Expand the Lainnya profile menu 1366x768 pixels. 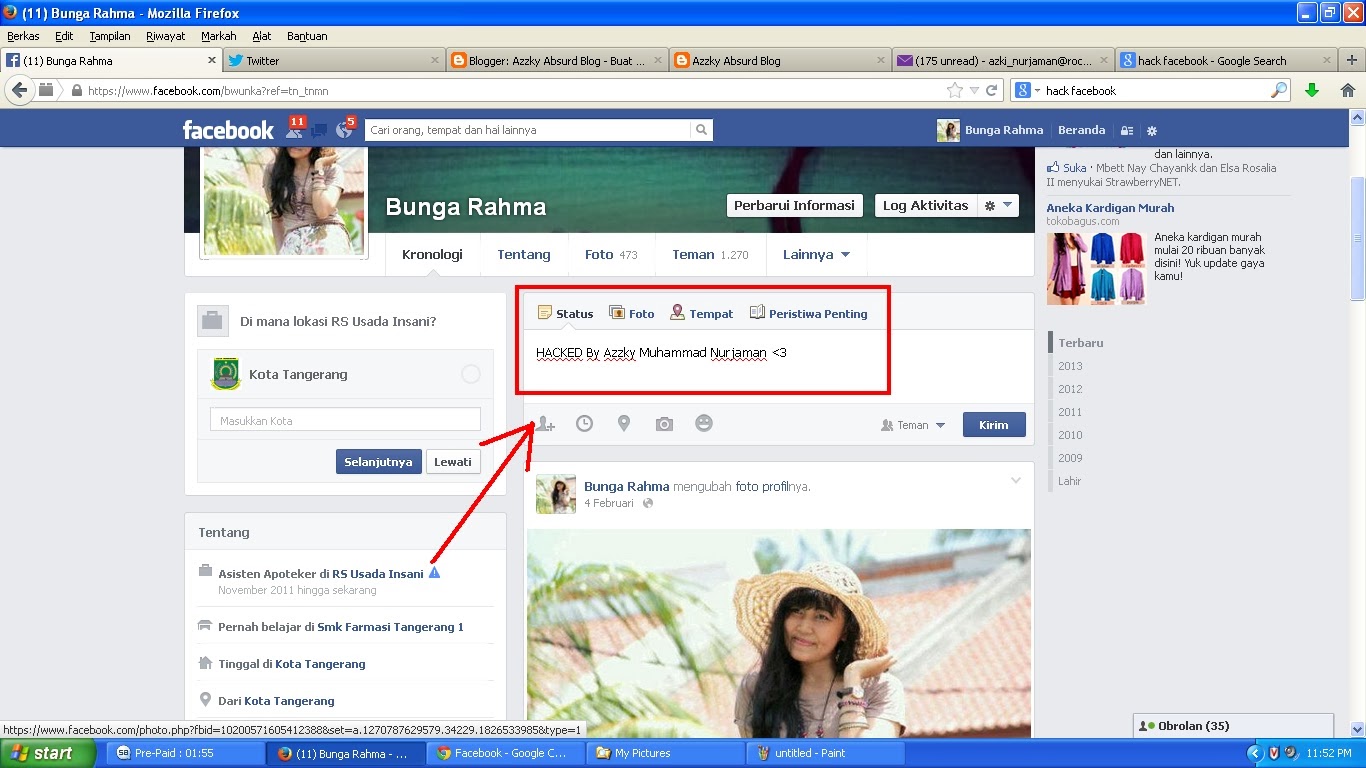click(816, 254)
